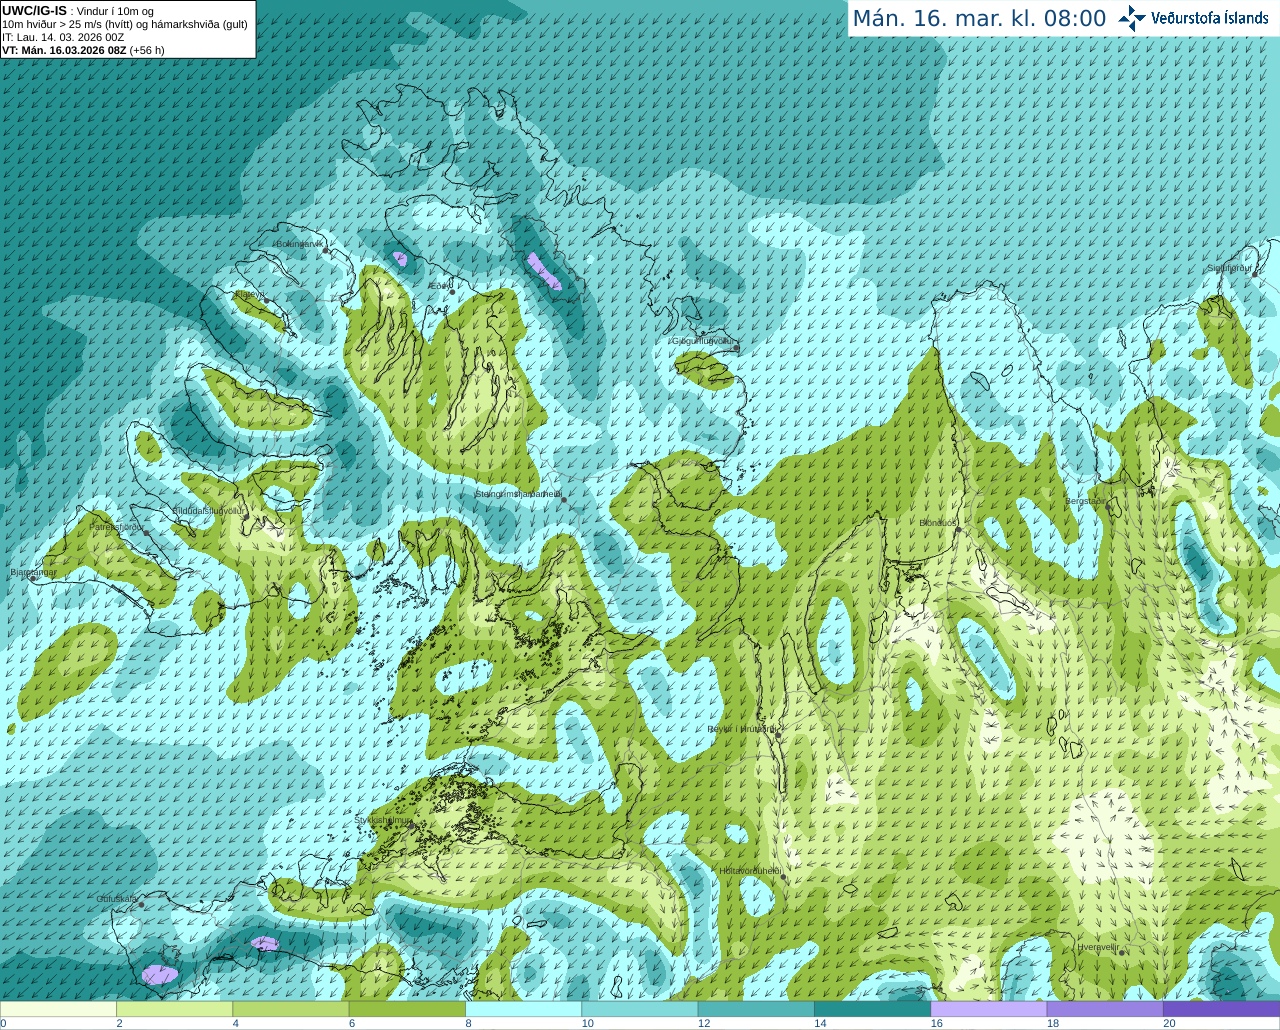Screen dimensions: 1280x1030
Task: Click the UWC/IG-IS model title
Action: click(x=34, y=11)
